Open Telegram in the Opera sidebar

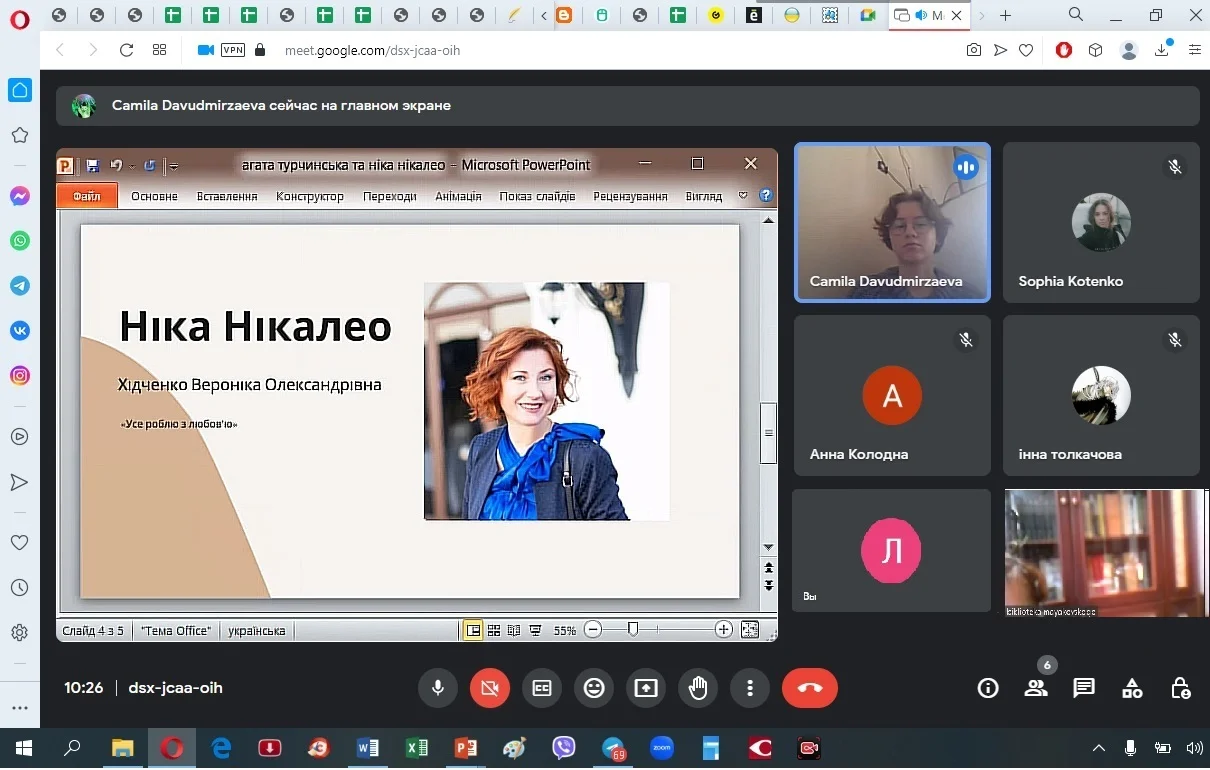coord(19,286)
